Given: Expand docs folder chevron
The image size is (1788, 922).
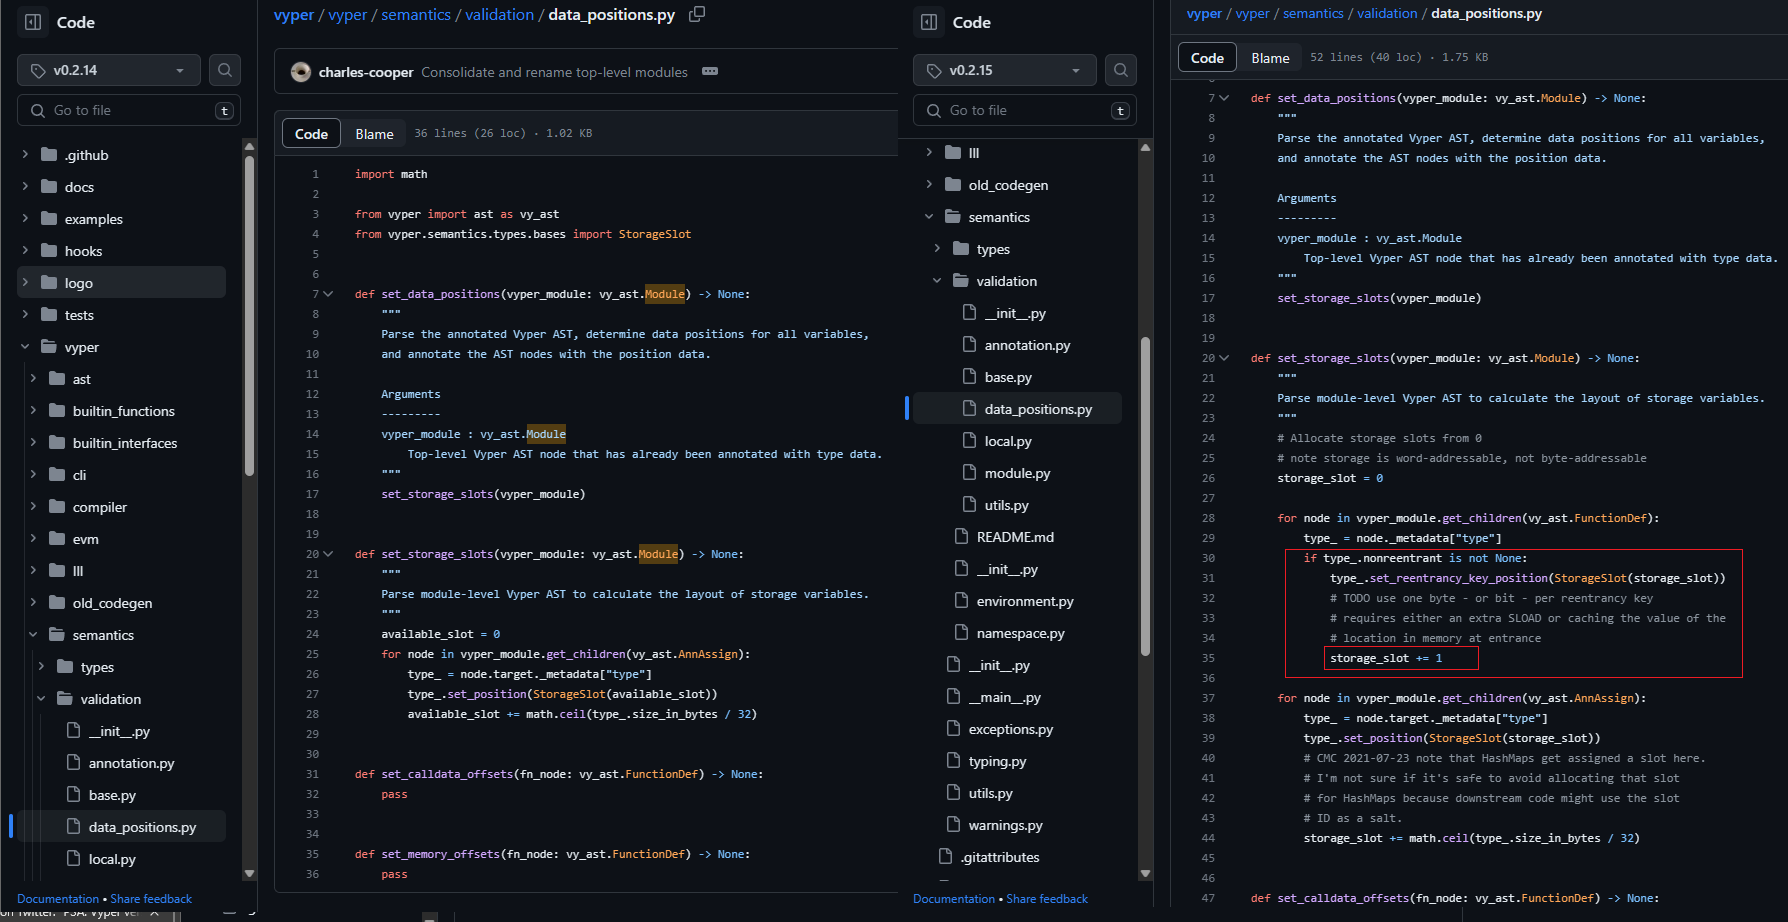Looking at the screenshot, I should pyautogui.click(x=25, y=187).
